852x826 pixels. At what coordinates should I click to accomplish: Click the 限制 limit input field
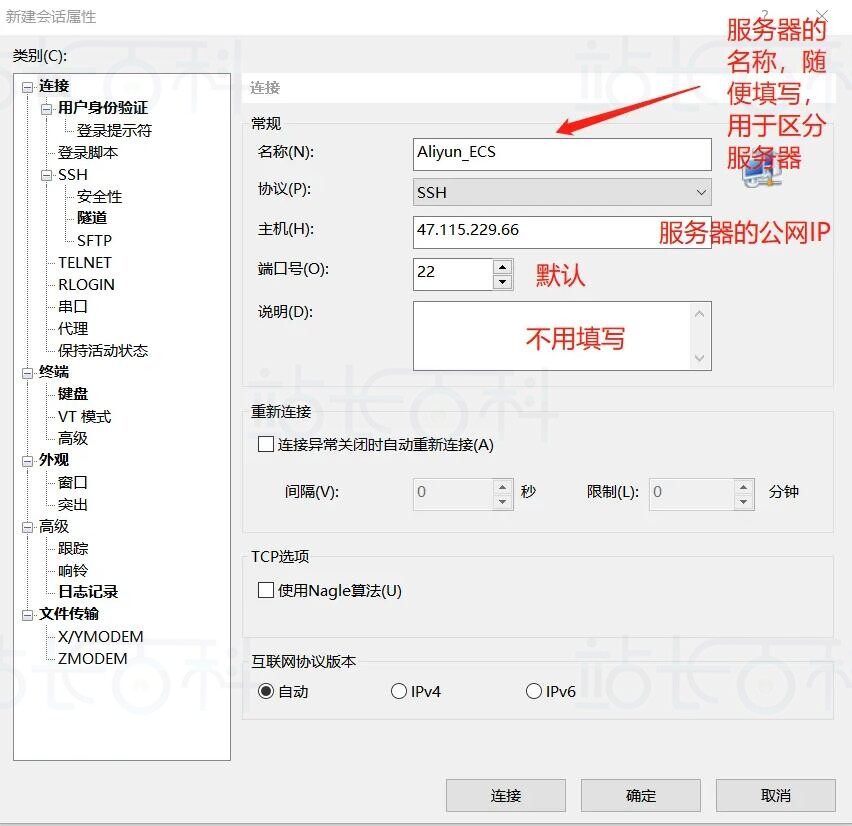(x=691, y=494)
